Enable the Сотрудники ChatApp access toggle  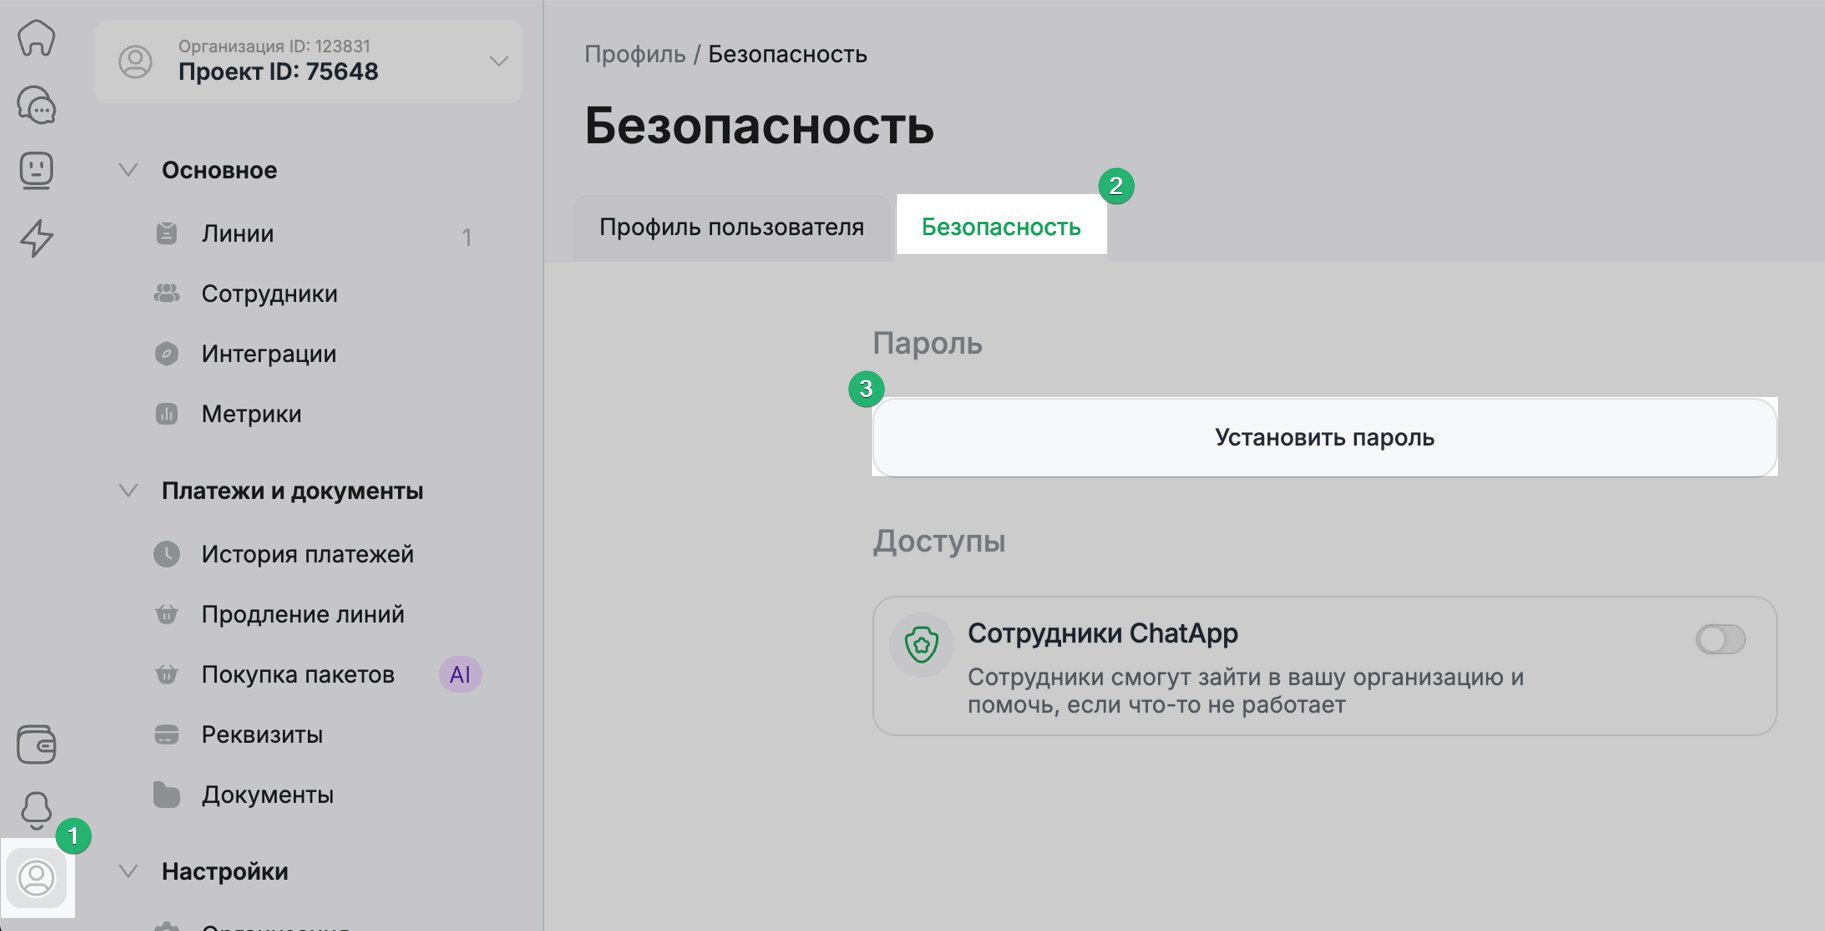pos(1720,639)
